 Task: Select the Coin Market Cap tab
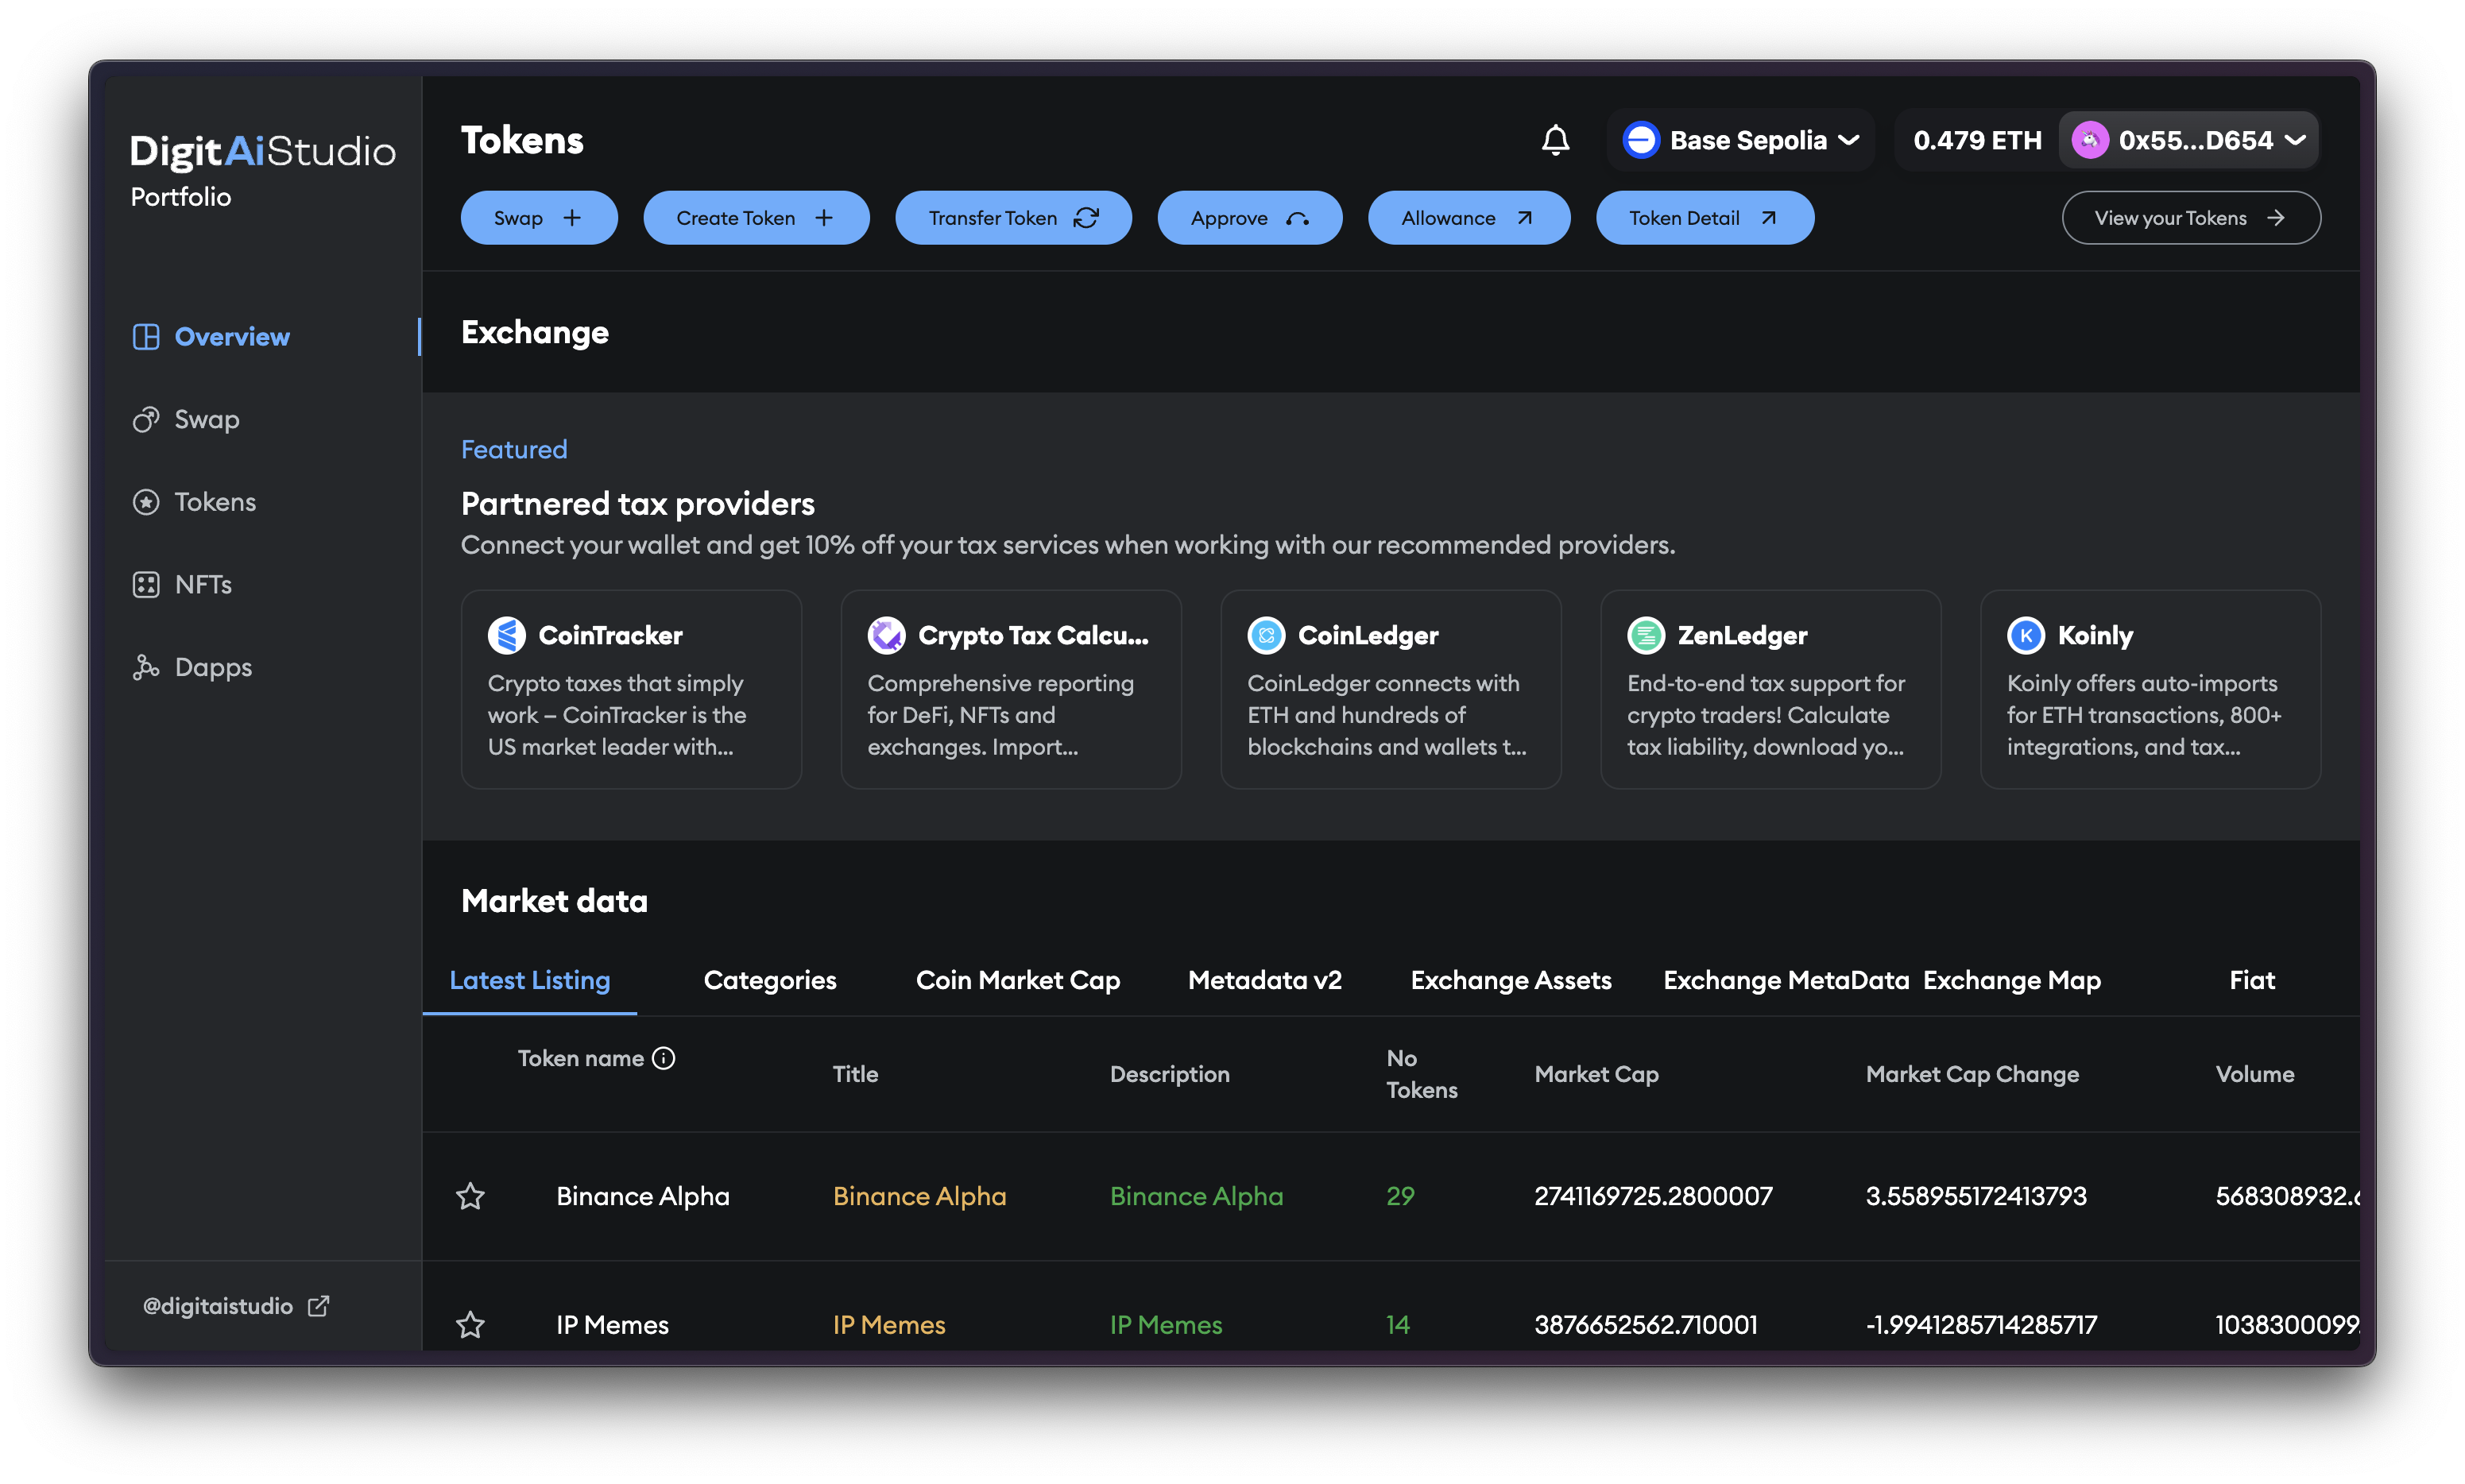tap(1017, 980)
